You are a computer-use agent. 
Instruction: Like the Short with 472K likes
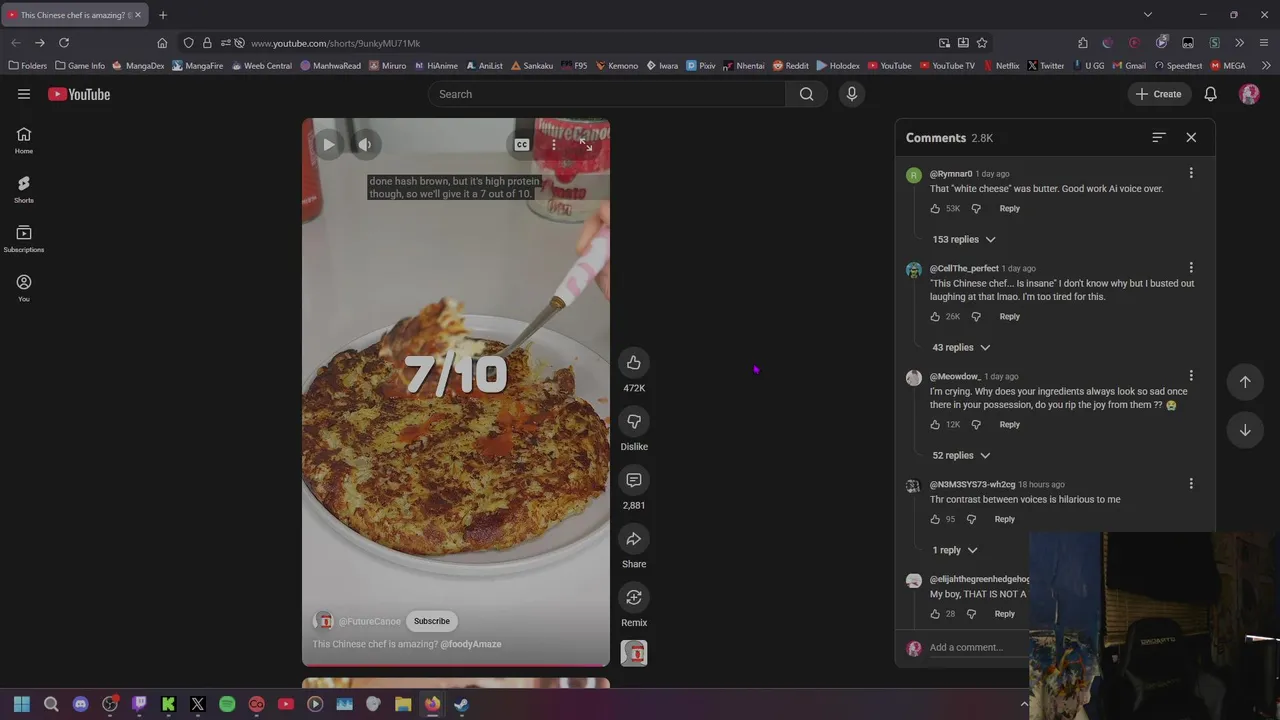(x=634, y=363)
